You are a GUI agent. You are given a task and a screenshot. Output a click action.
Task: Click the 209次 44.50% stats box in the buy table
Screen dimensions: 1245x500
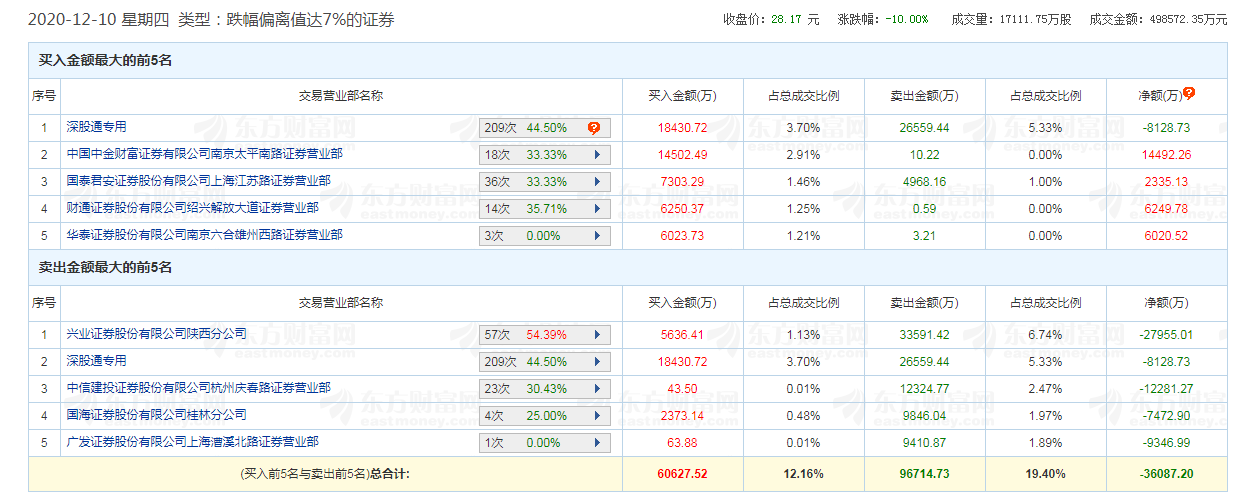click(x=530, y=128)
